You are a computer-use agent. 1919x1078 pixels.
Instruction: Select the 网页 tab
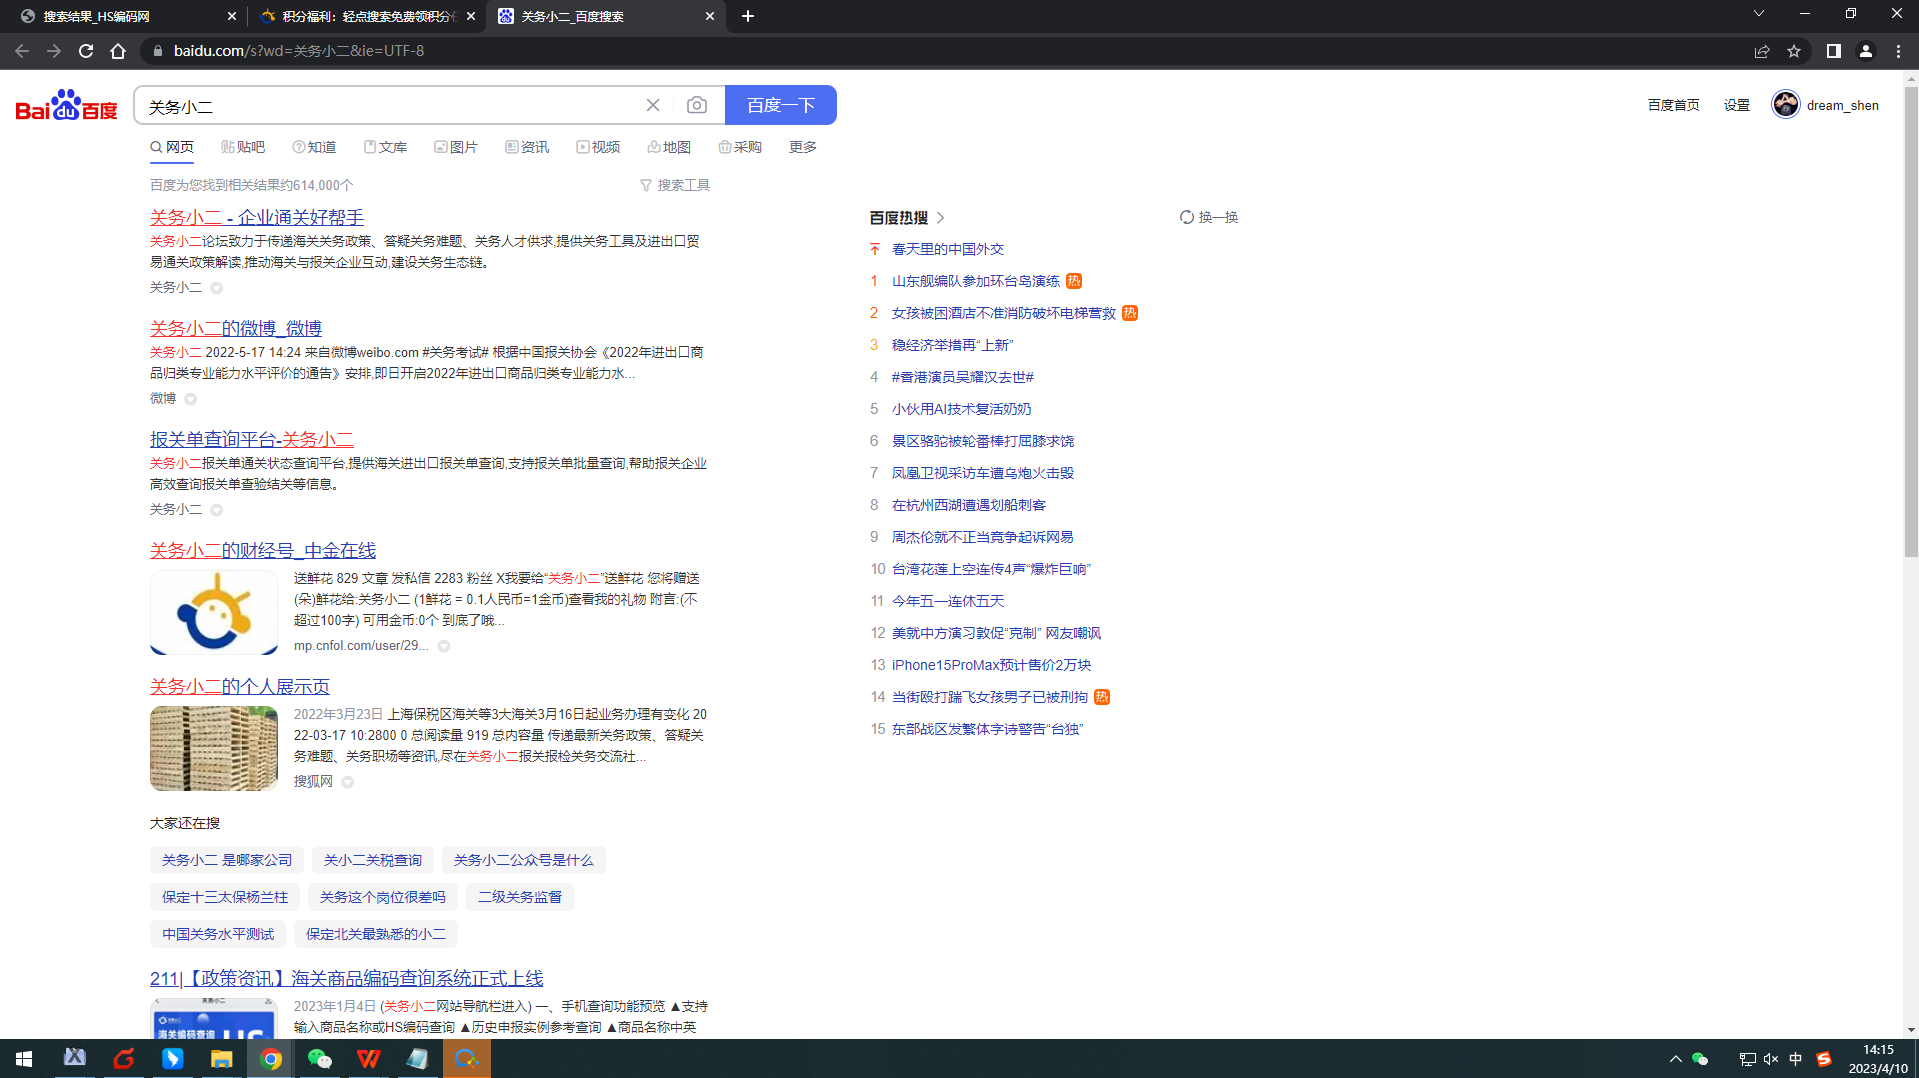point(172,147)
